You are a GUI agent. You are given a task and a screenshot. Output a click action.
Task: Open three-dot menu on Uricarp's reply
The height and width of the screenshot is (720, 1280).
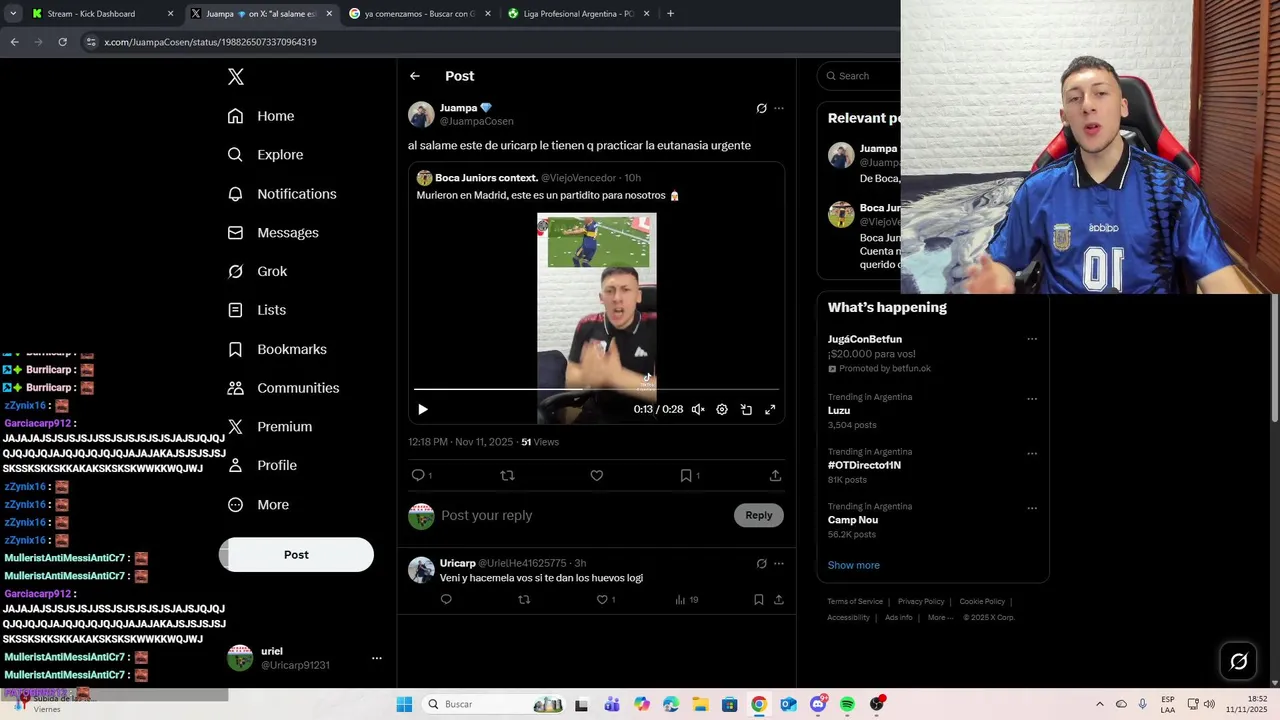click(x=779, y=564)
